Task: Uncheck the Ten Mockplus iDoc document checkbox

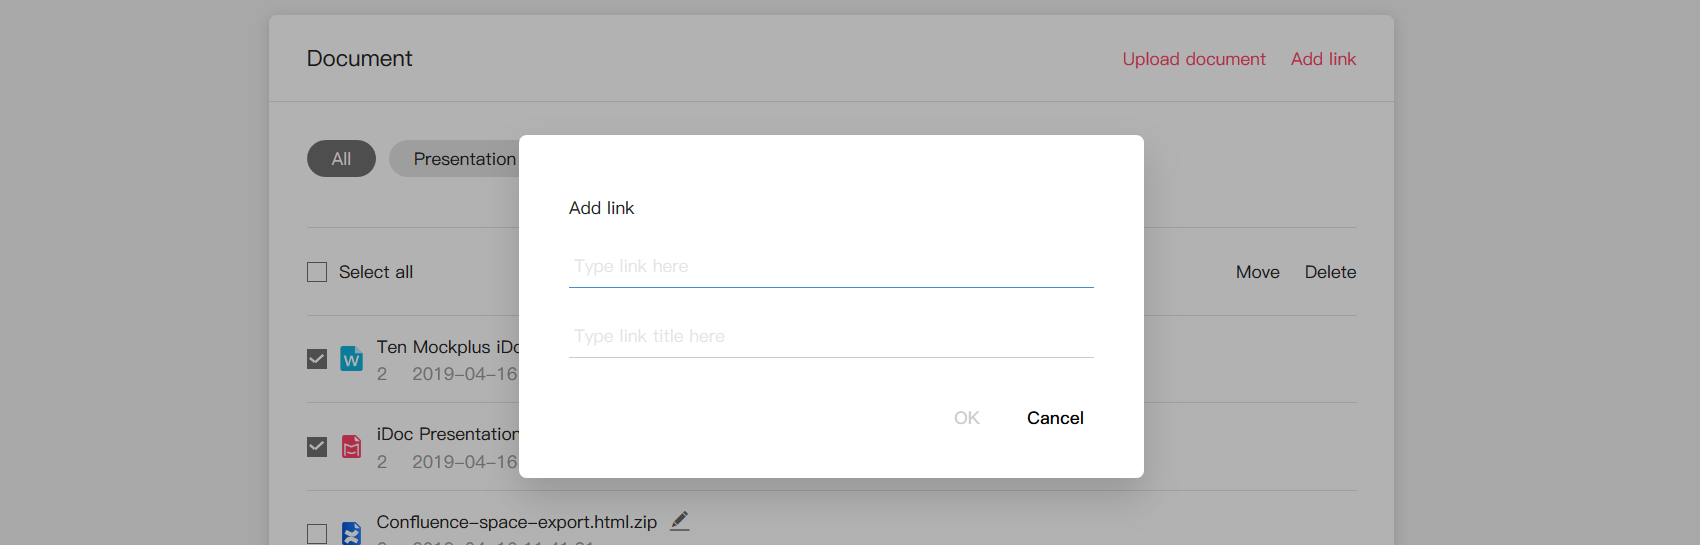Action: point(317,359)
